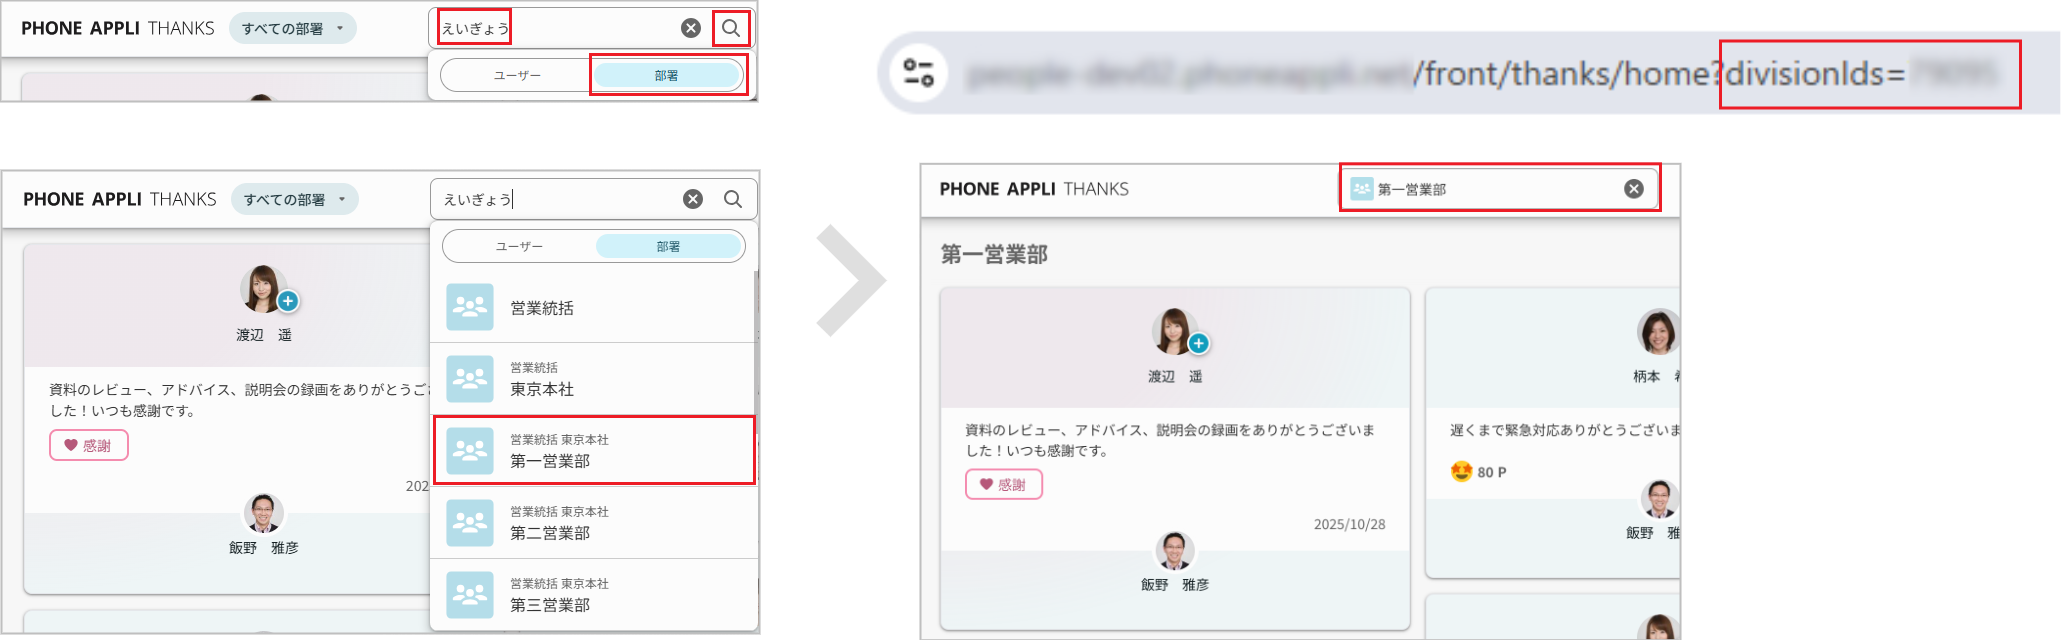Select 部署 toggle above the results list
The image size is (2061, 640).
(668, 246)
